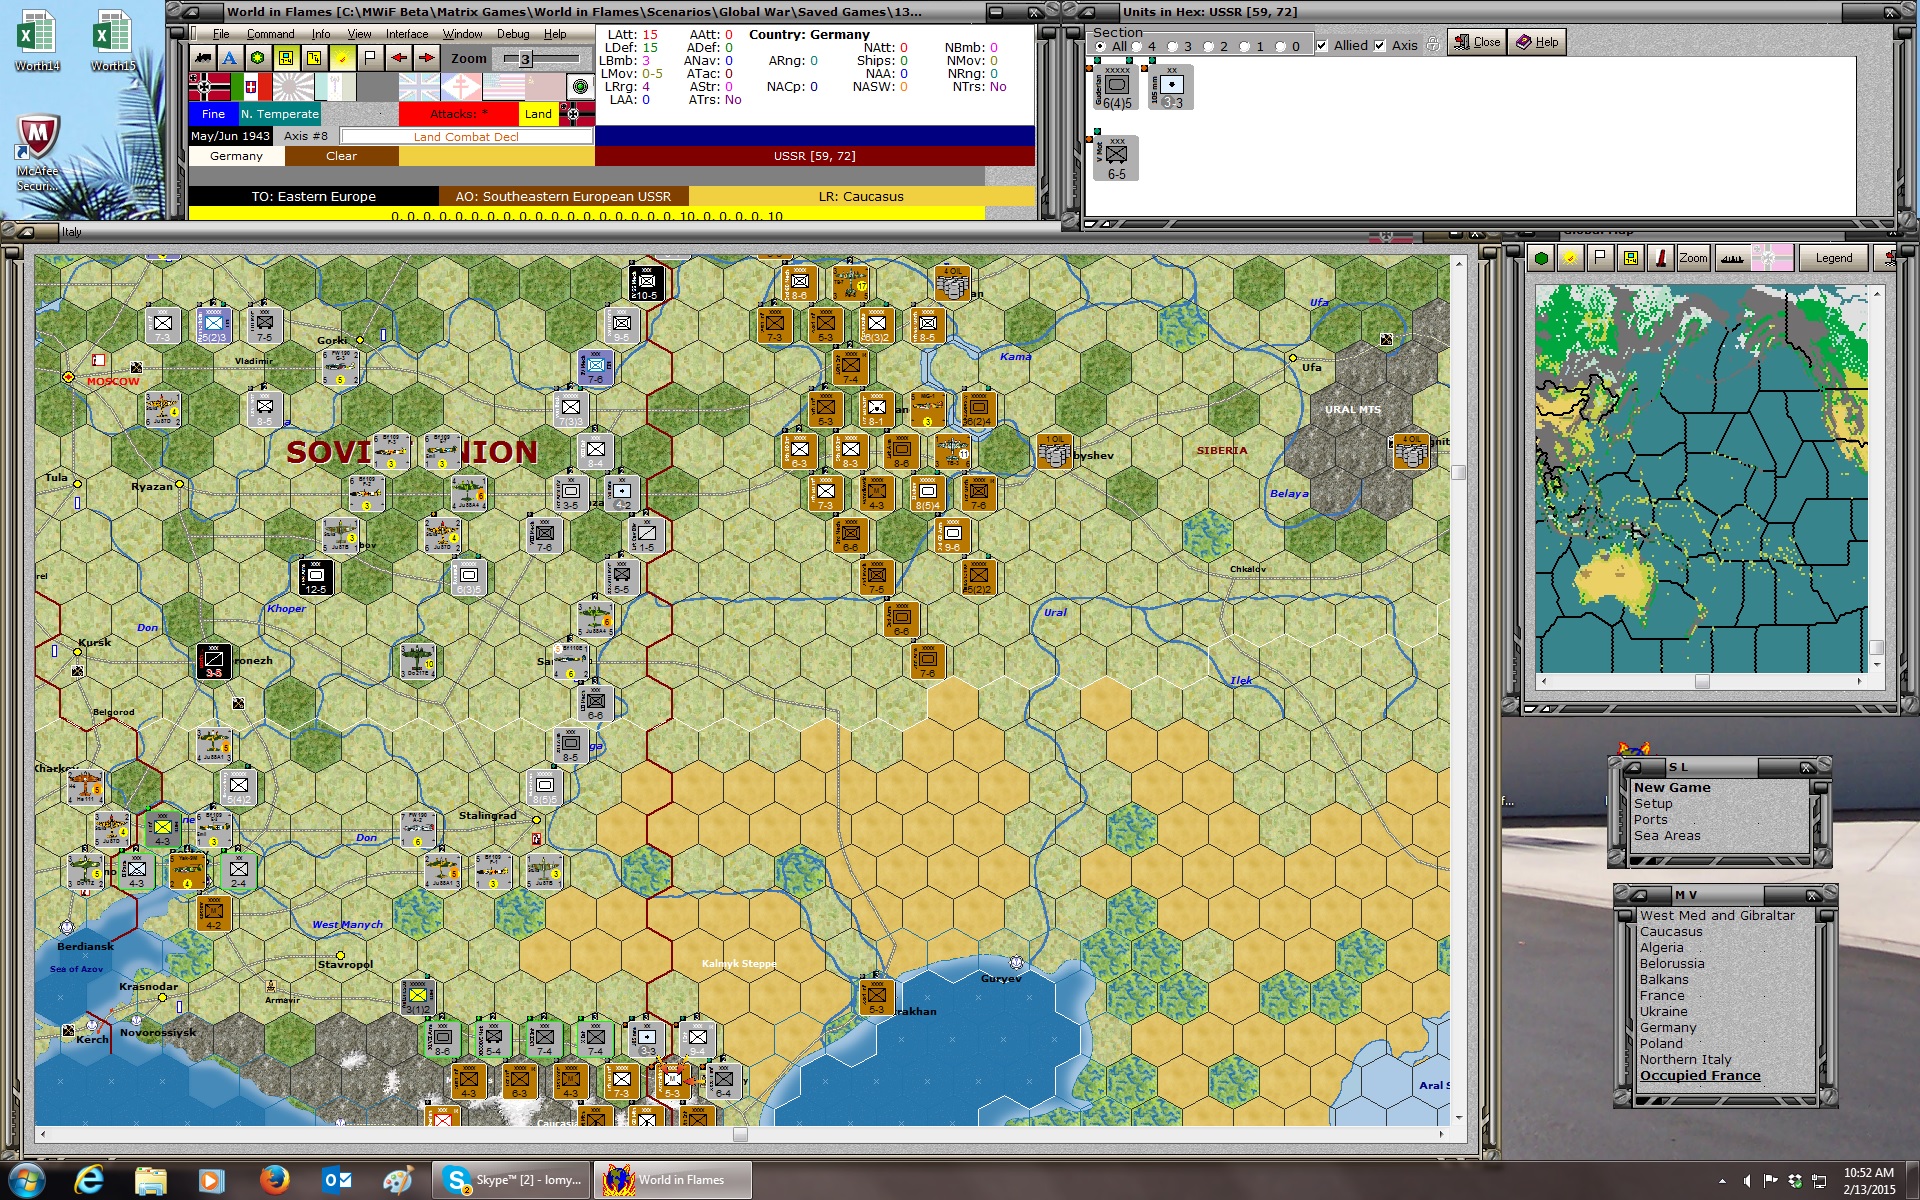1920x1200 pixels.
Task: Click the Zoom slider handle showing 3
Action: point(525,59)
